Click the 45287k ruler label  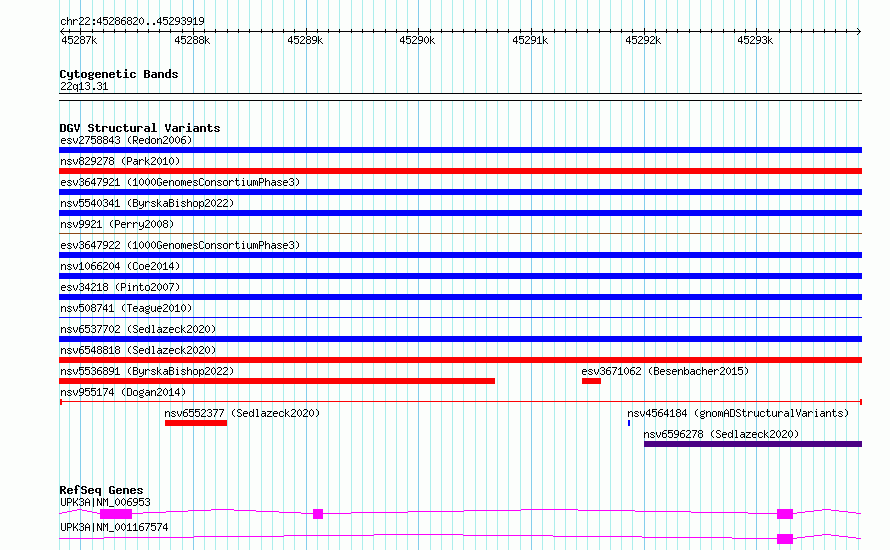click(x=79, y=40)
